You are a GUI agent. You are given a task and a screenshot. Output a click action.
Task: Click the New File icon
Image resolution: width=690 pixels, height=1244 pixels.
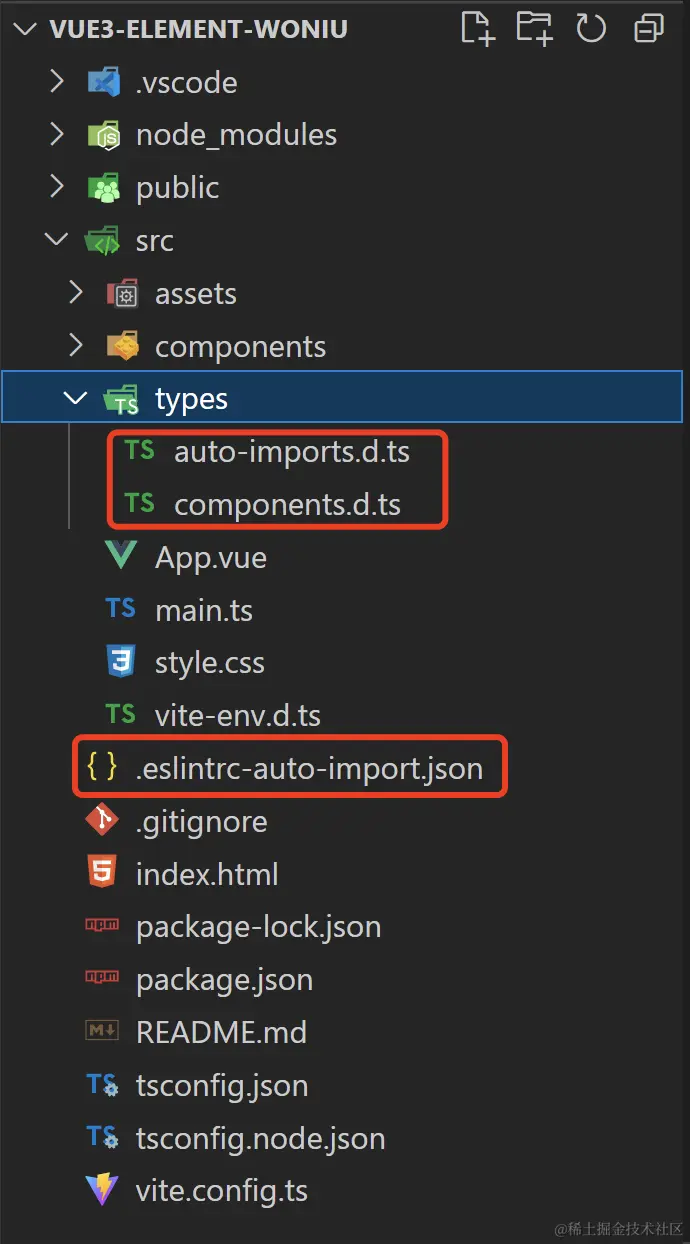476,28
